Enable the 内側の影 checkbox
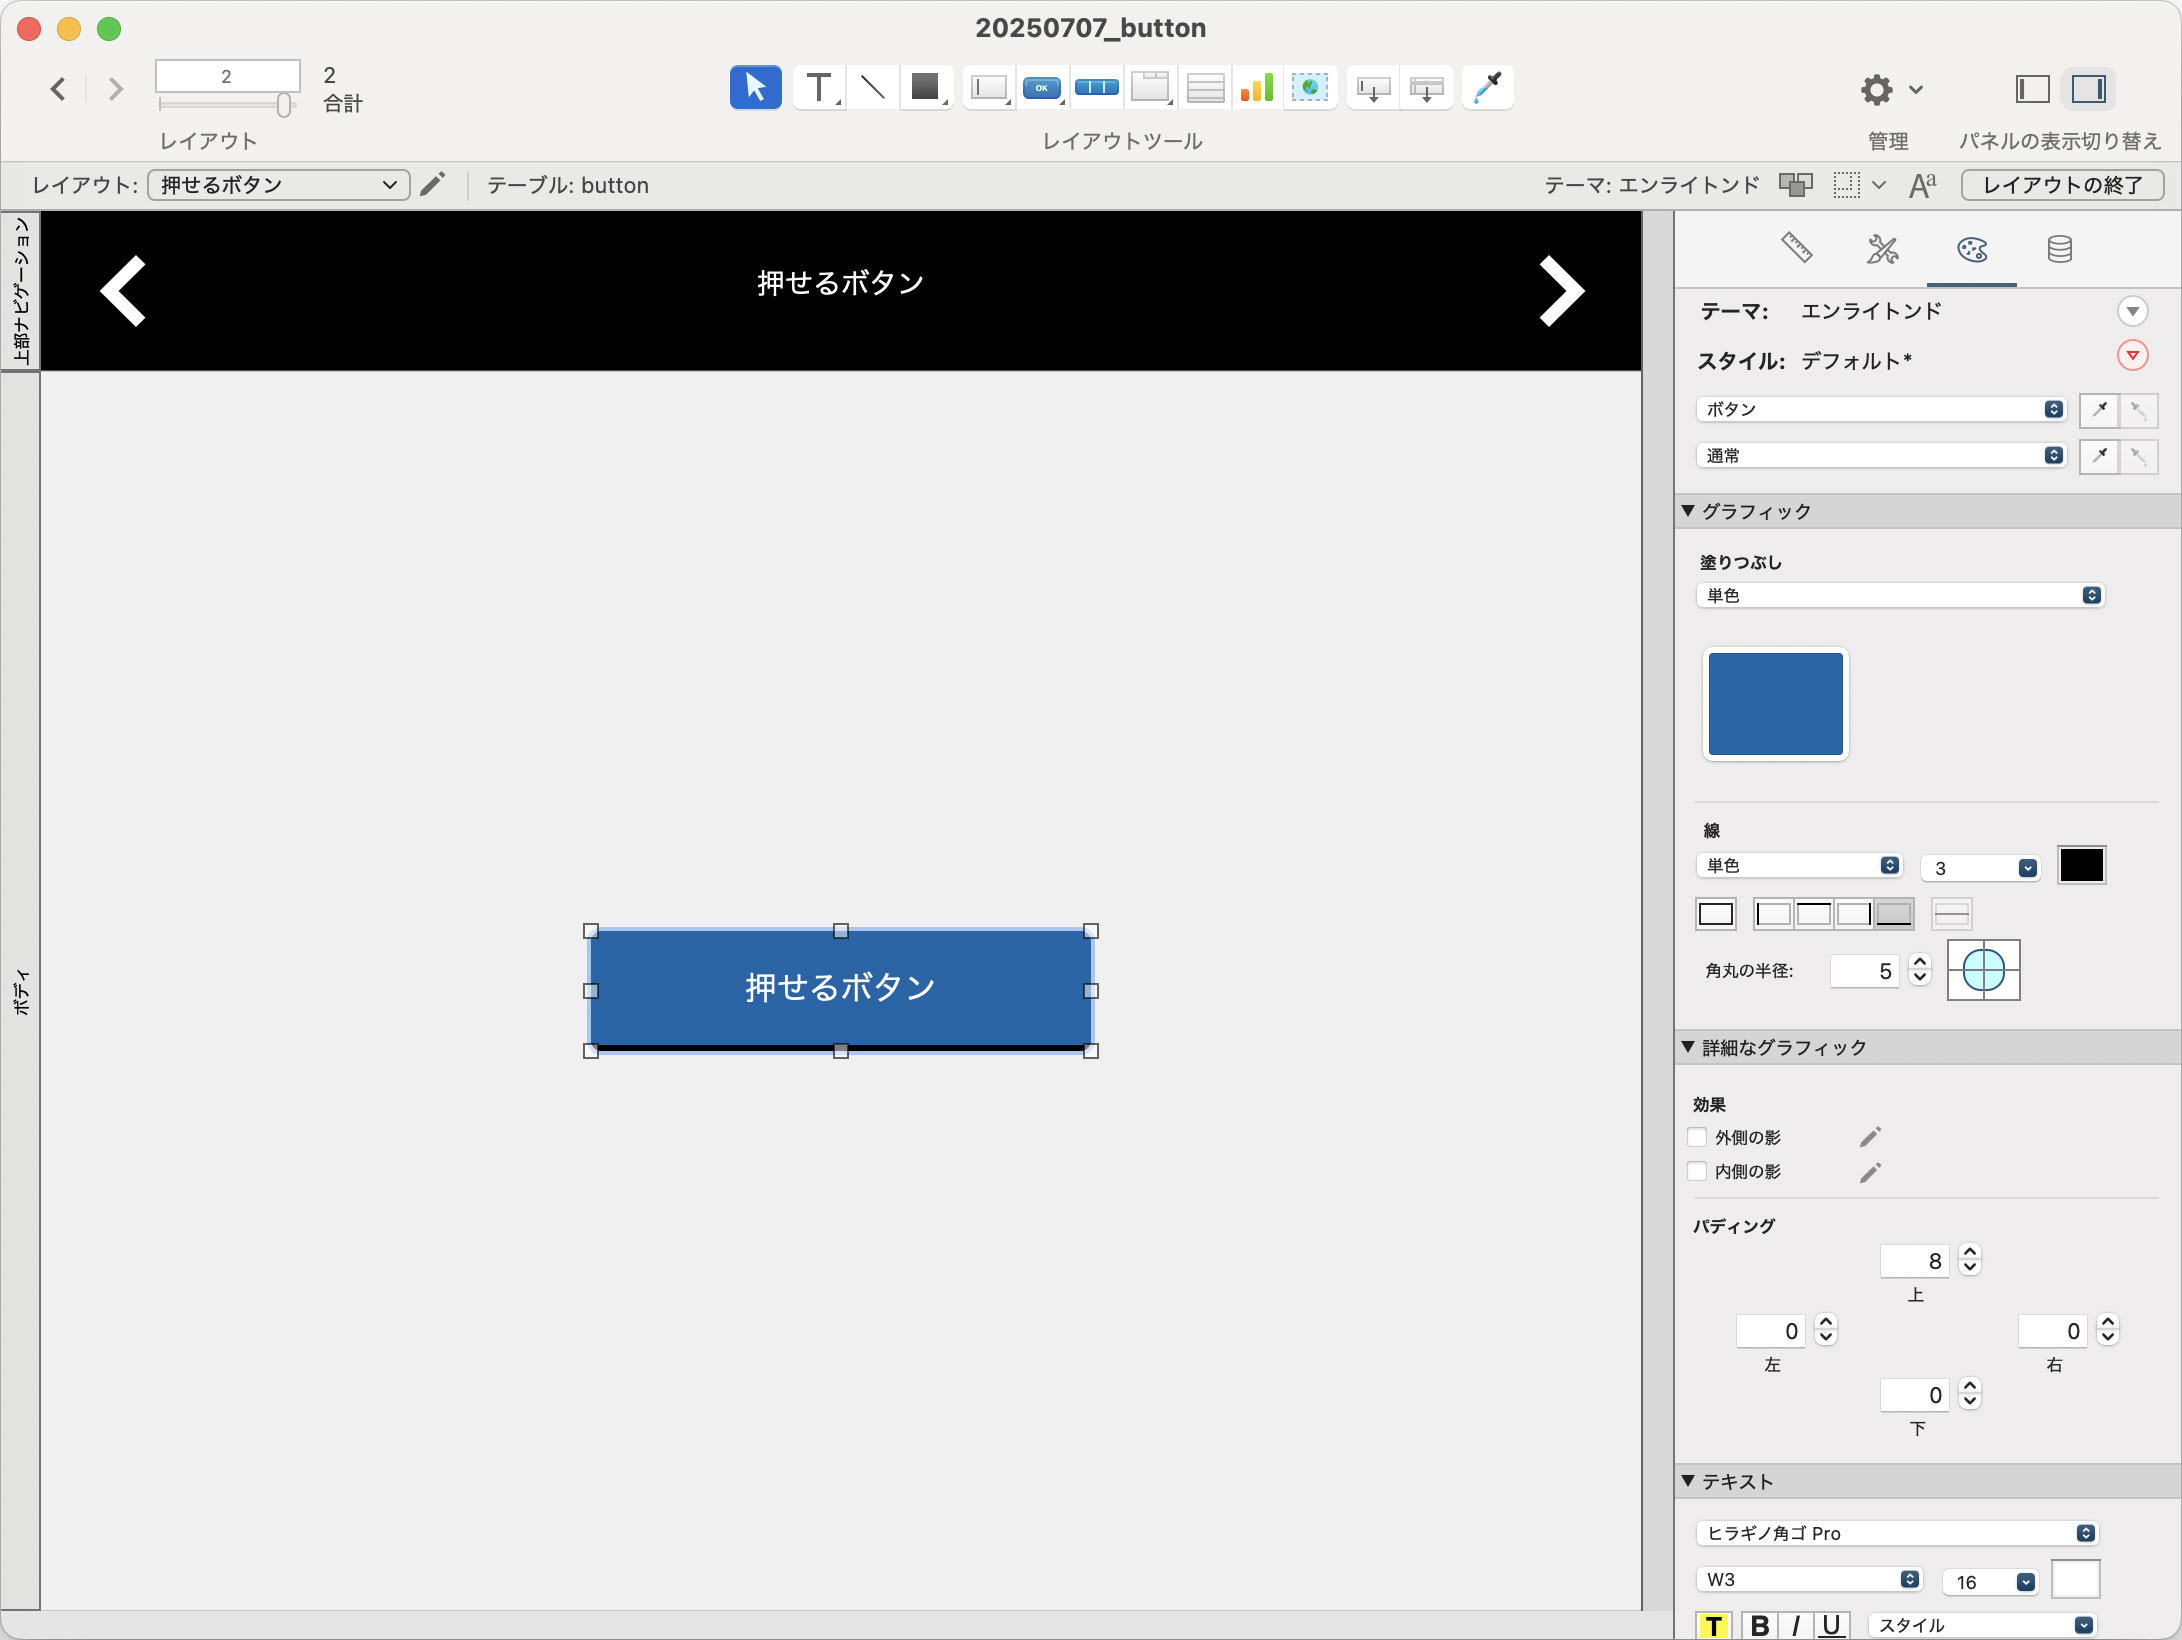Screen dimensions: 2182x1640 pyautogui.click(x=1697, y=1171)
